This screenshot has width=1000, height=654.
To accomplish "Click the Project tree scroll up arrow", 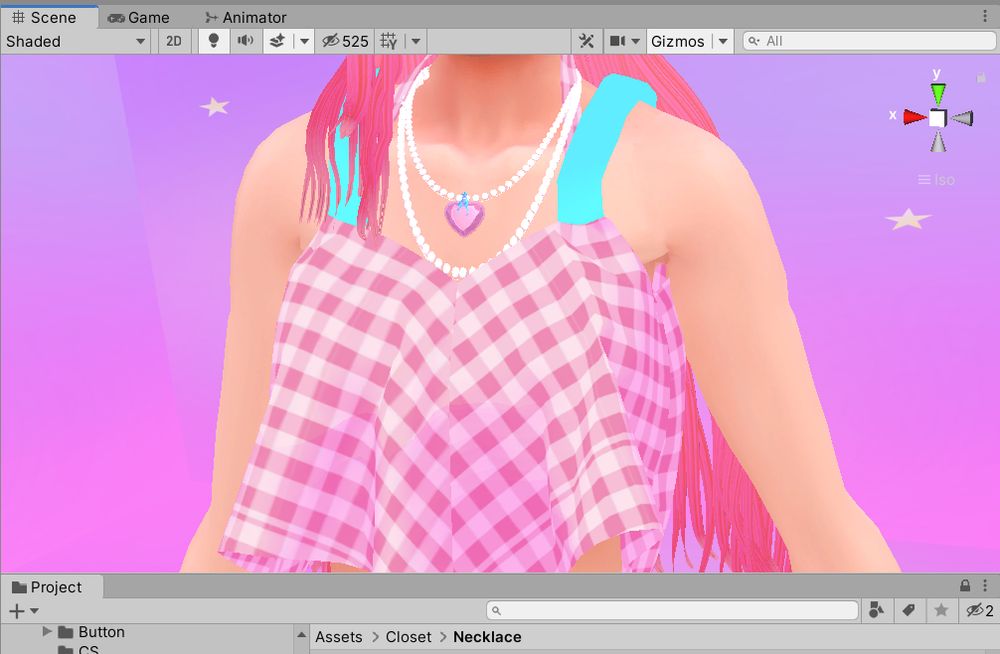I will [300, 634].
